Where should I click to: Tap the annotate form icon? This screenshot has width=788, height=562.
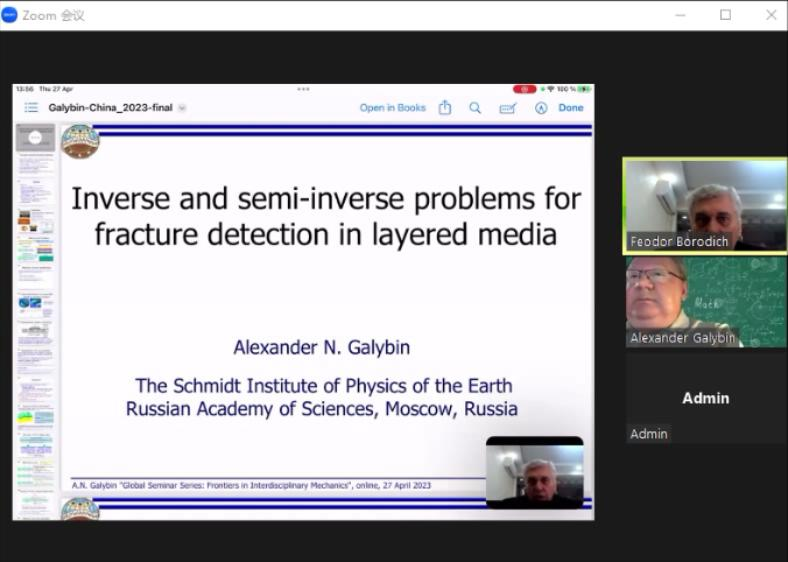click(507, 108)
